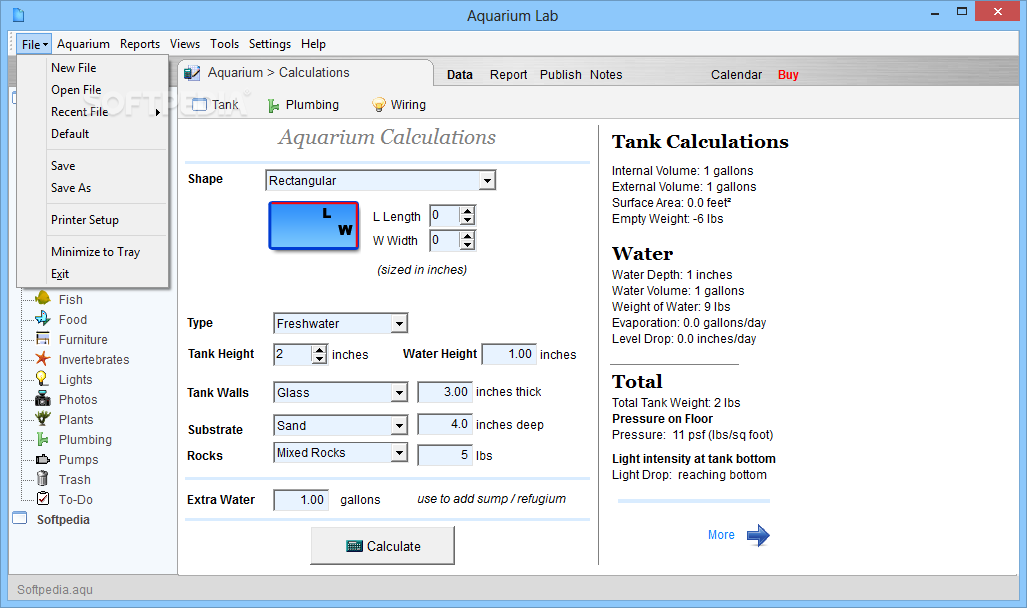
Task: Click the W Width spinner arrows
Action: [467, 240]
